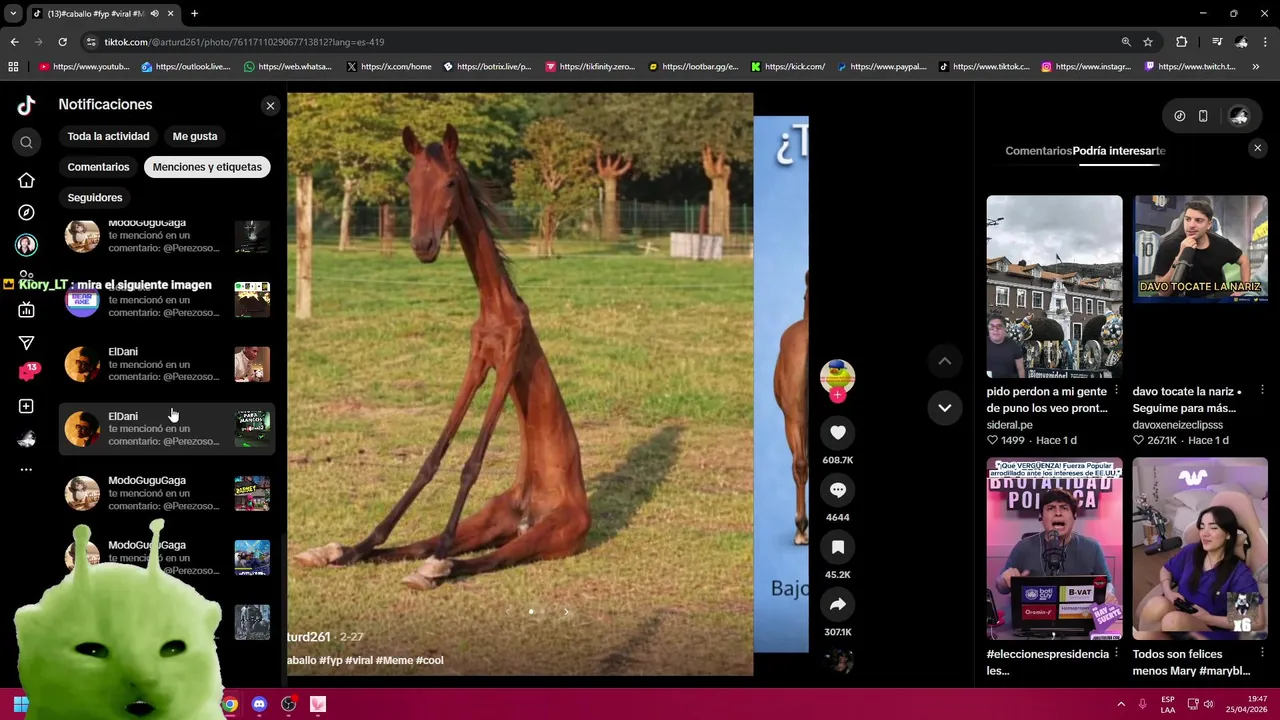Save the post with bookmark icon
Image resolution: width=1280 pixels, height=720 pixels.
pos(838,547)
